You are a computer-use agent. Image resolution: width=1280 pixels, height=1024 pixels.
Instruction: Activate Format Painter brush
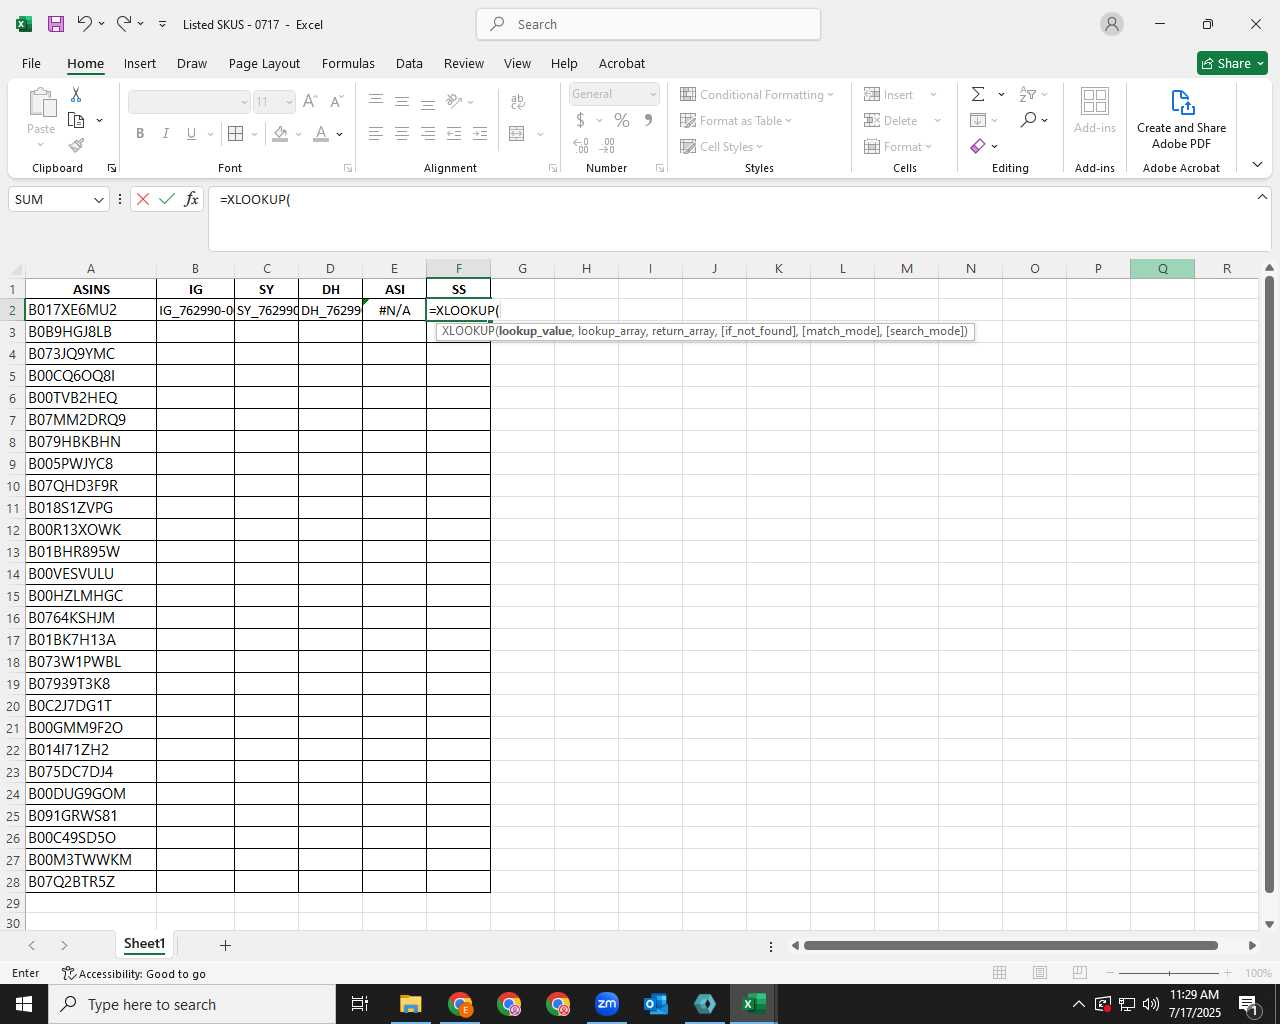point(76,146)
